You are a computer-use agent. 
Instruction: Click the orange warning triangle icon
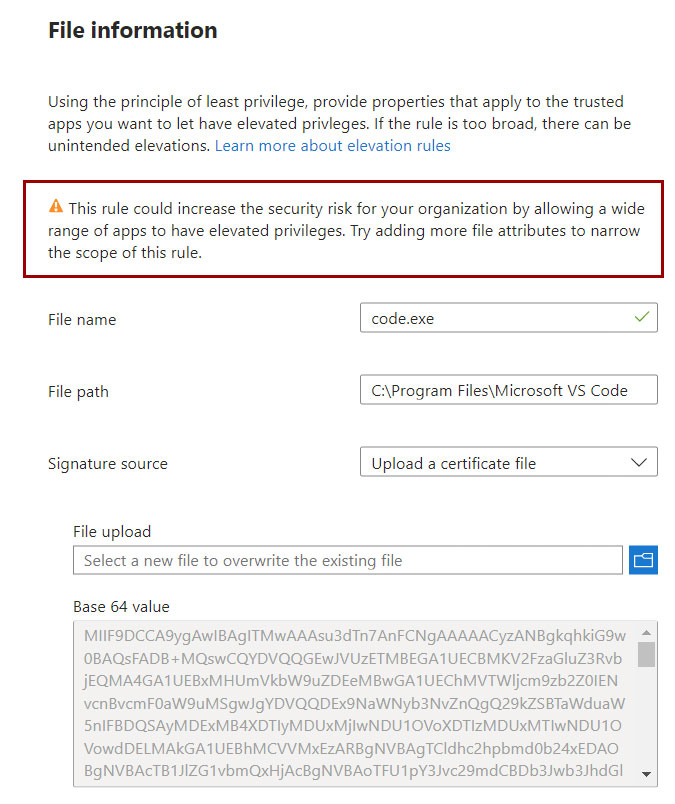[55, 206]
